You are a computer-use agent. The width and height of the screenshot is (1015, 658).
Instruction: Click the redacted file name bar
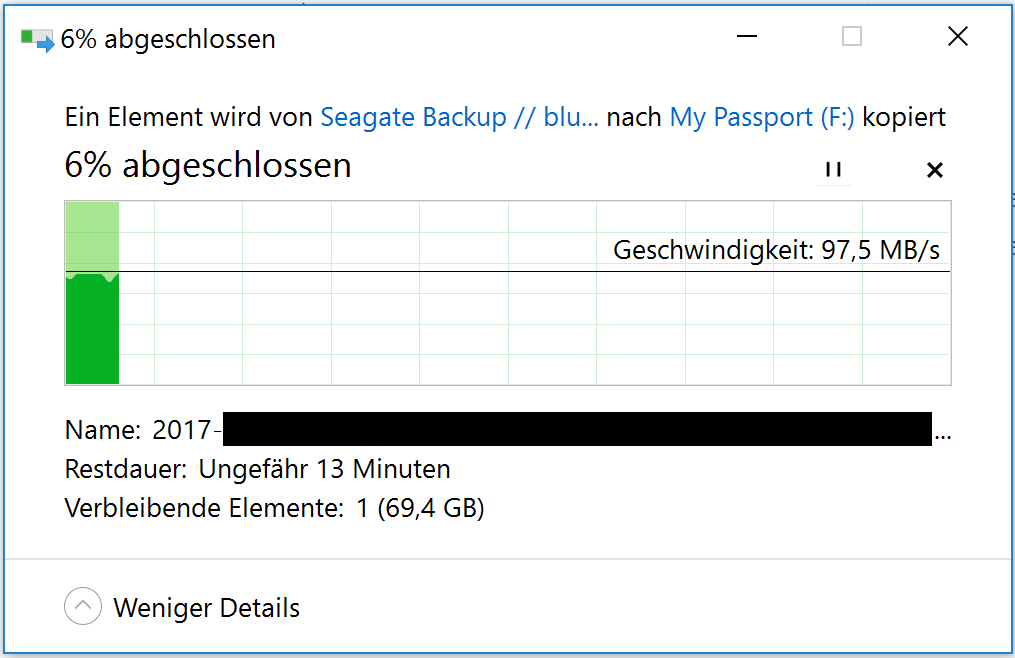[x=577, y=429]
